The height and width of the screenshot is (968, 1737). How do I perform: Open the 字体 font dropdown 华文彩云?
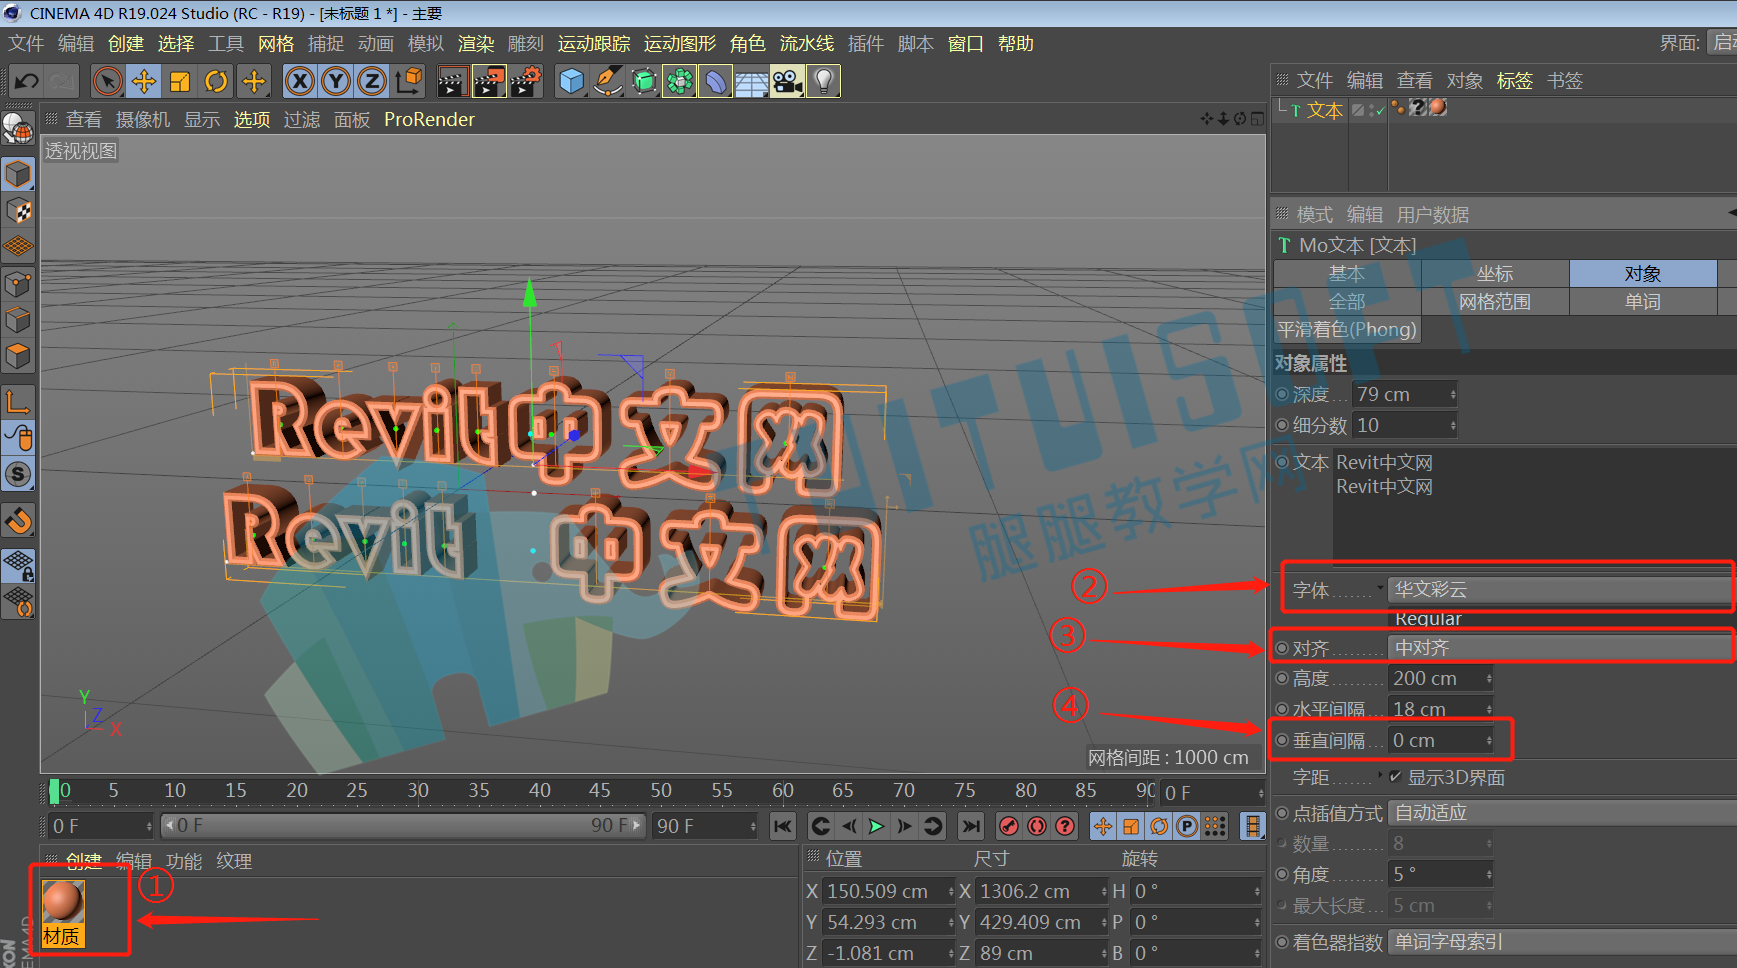click(1560, 589)
